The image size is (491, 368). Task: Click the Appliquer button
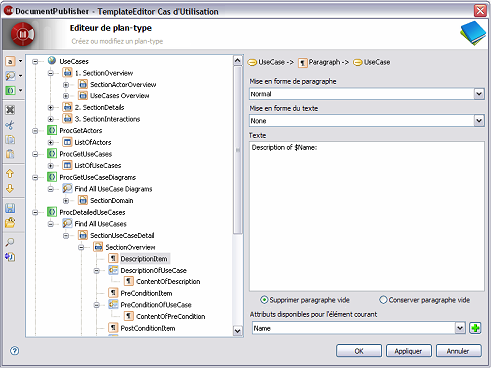click(409, 351)
